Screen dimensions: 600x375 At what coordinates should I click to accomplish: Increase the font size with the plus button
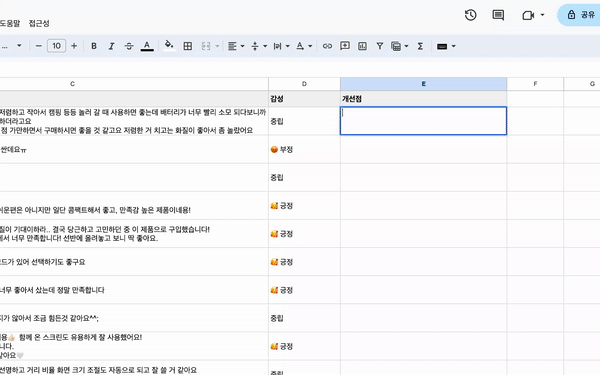(x=74, y=46)
